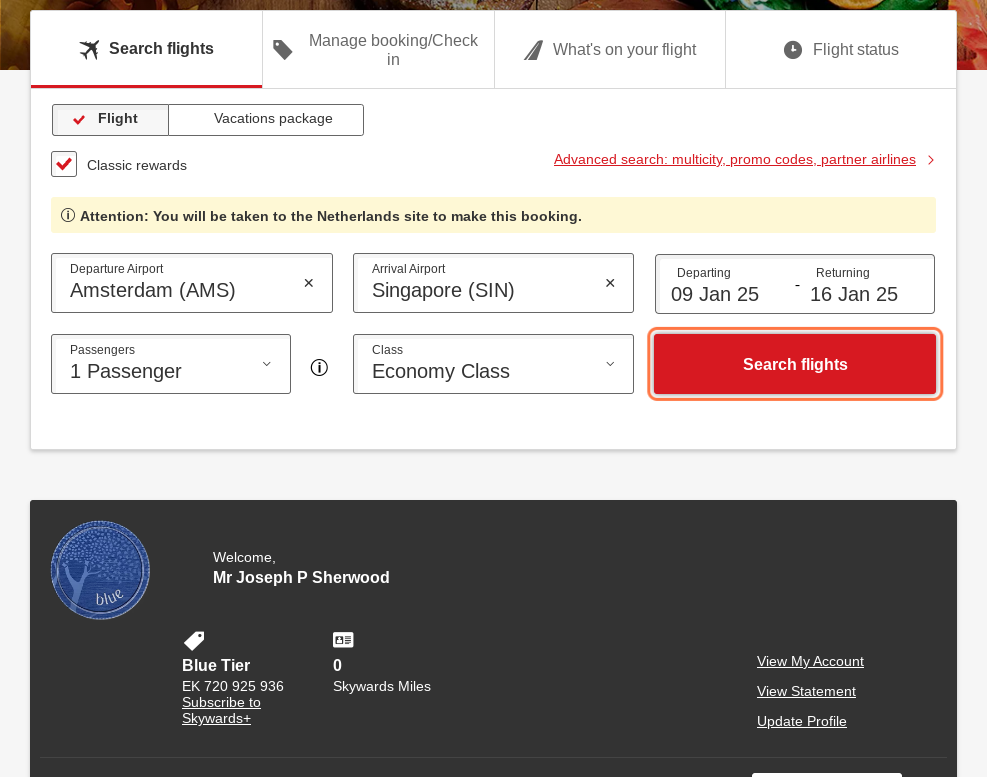The image size is (987, 777).
Task: Click the EK 720 925 936 membership number
Action: 233,686
